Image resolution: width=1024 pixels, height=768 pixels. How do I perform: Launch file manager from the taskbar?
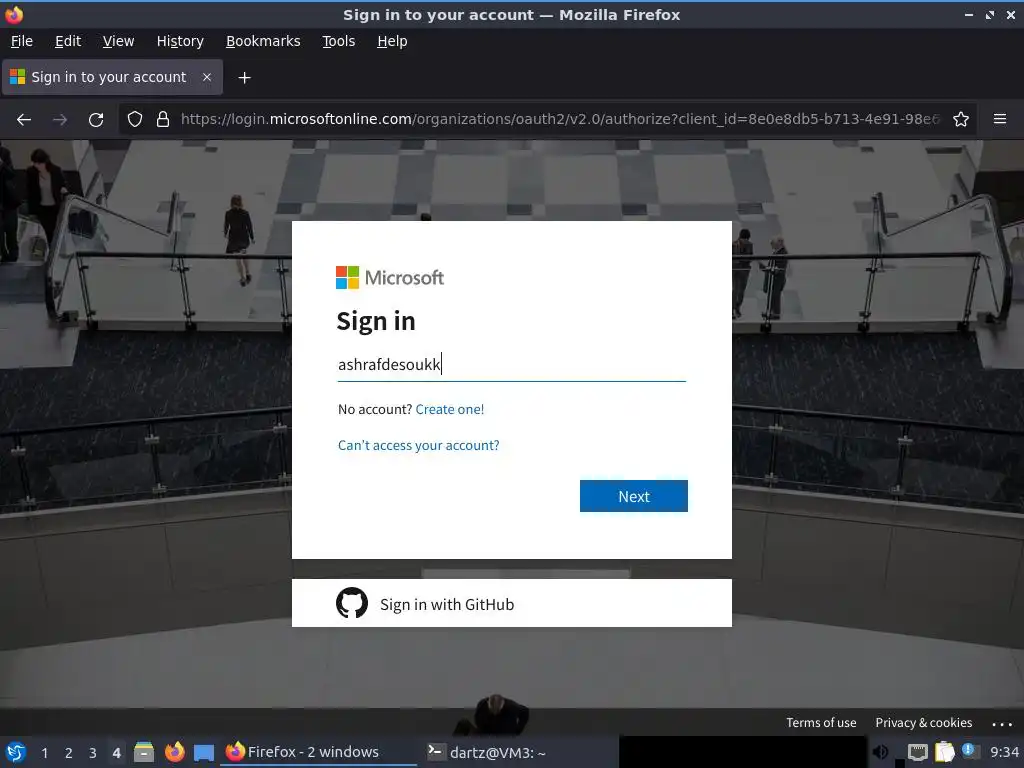click(144, 752)
